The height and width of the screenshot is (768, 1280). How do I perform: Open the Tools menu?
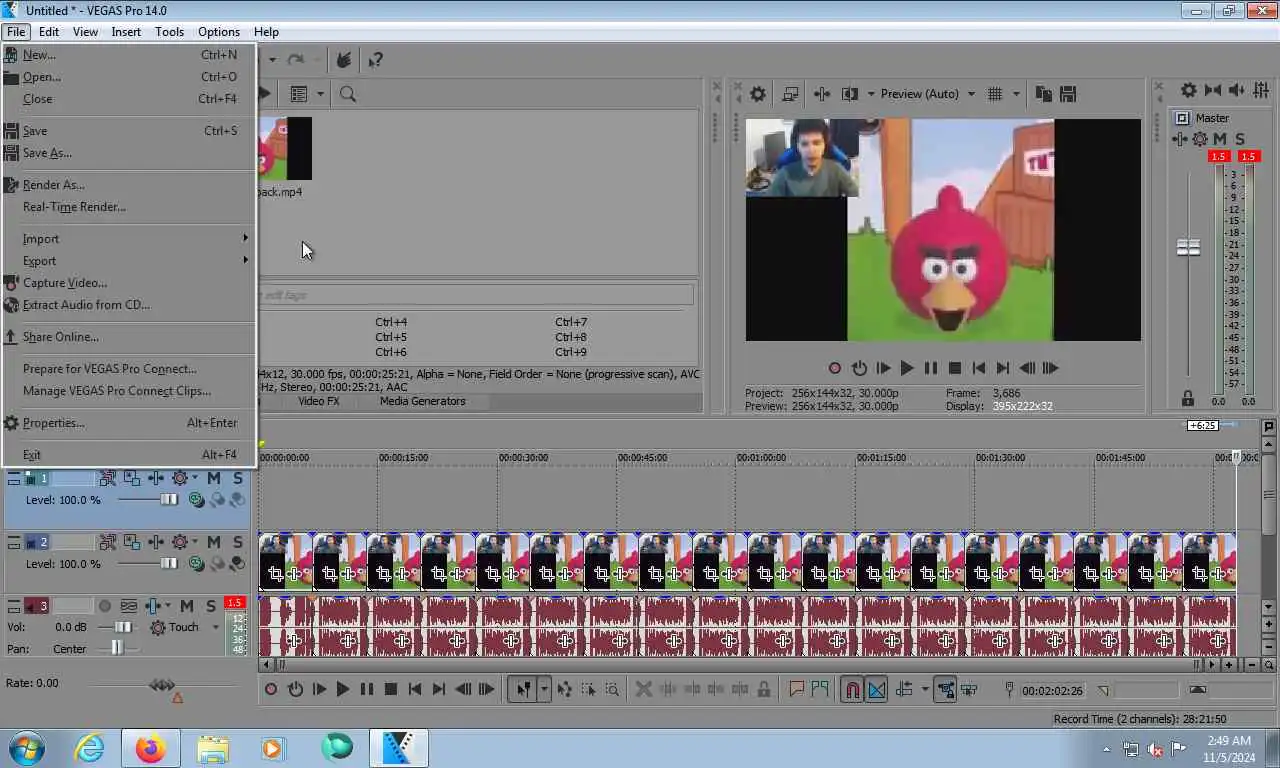coord(169,32)
